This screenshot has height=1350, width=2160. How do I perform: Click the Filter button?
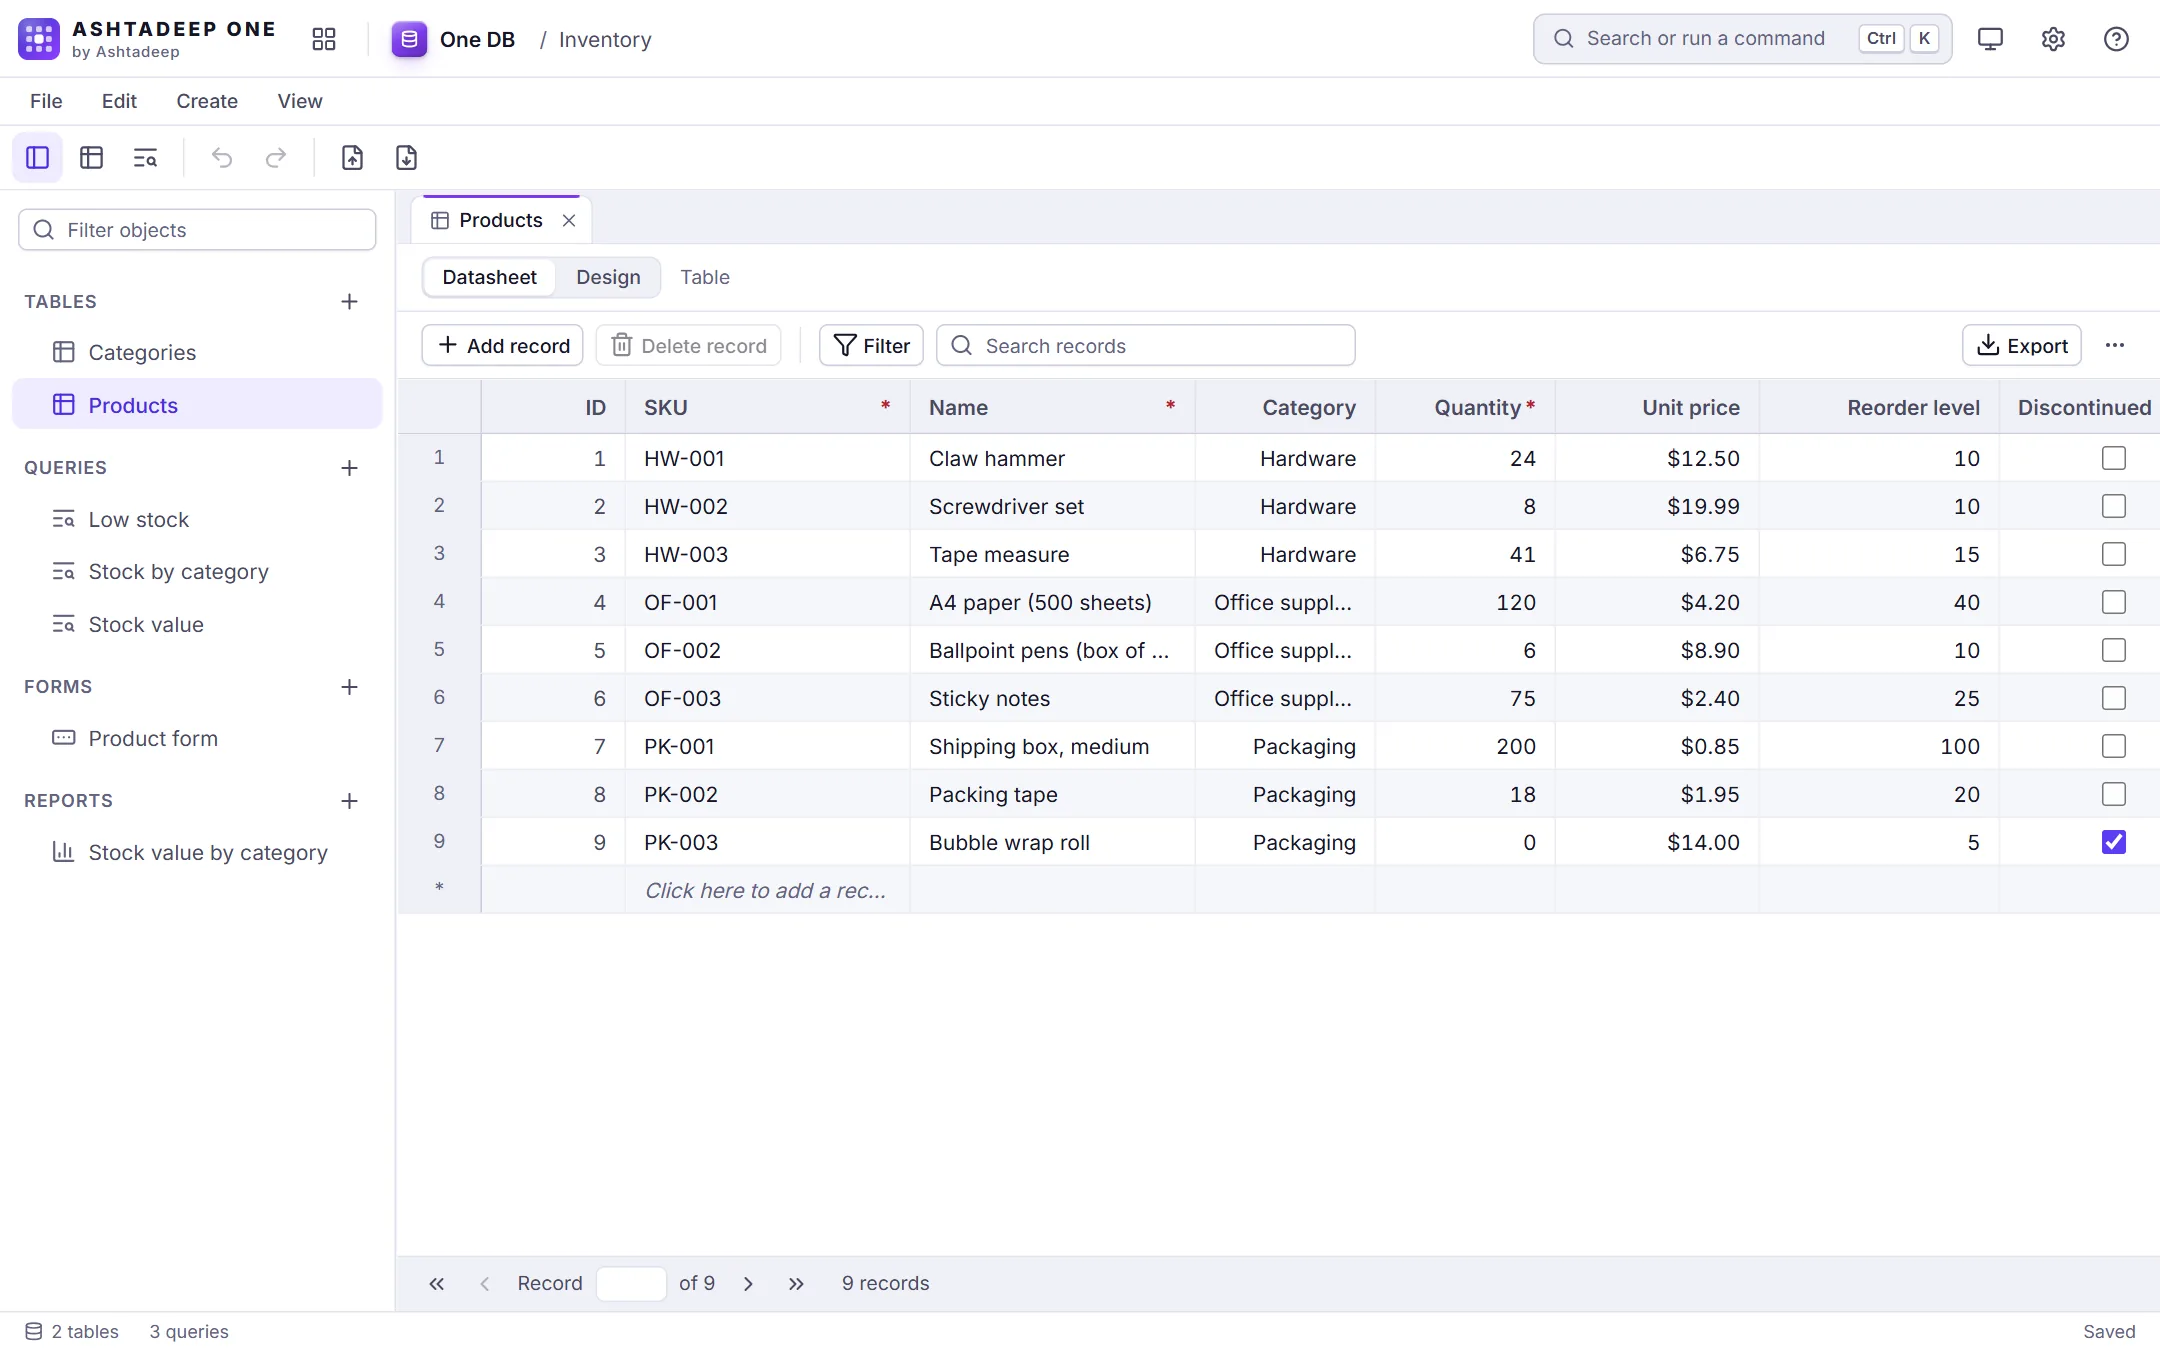coord(871,345)
